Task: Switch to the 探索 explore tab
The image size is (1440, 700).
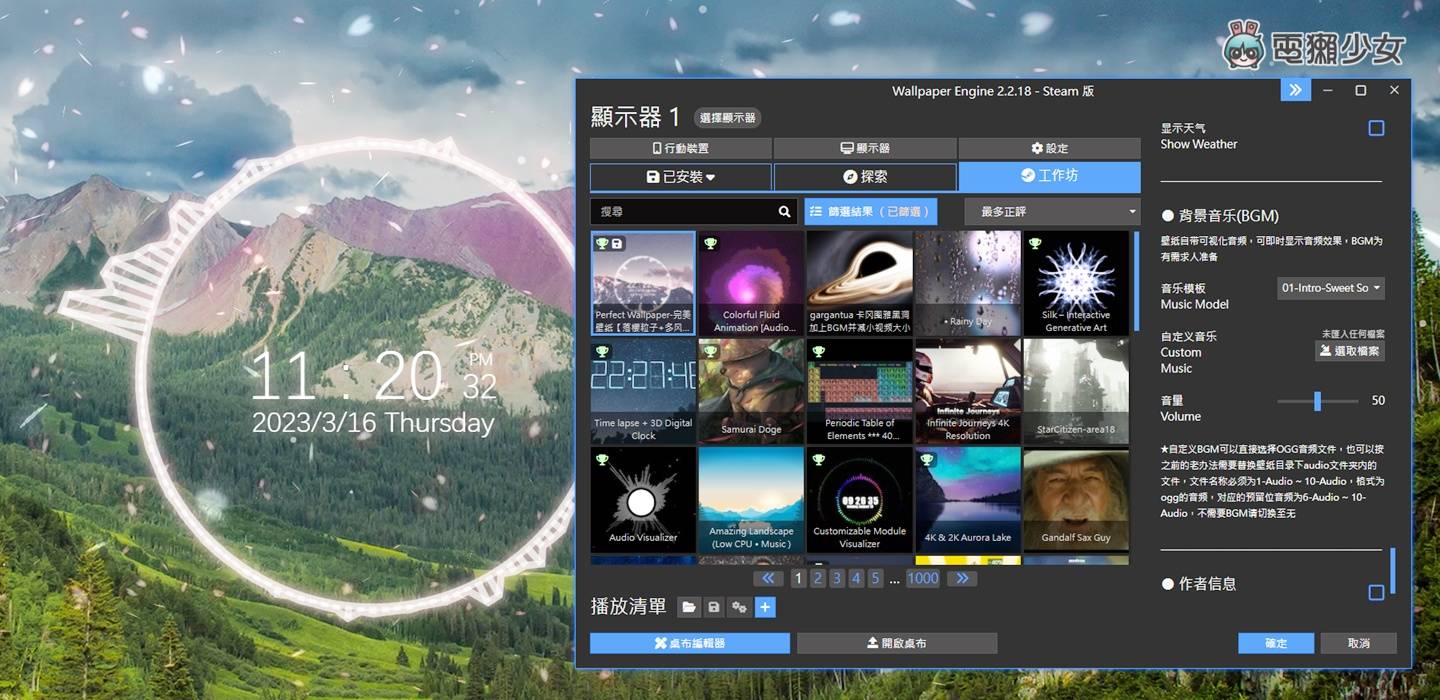Action: [x=863, y=176]
